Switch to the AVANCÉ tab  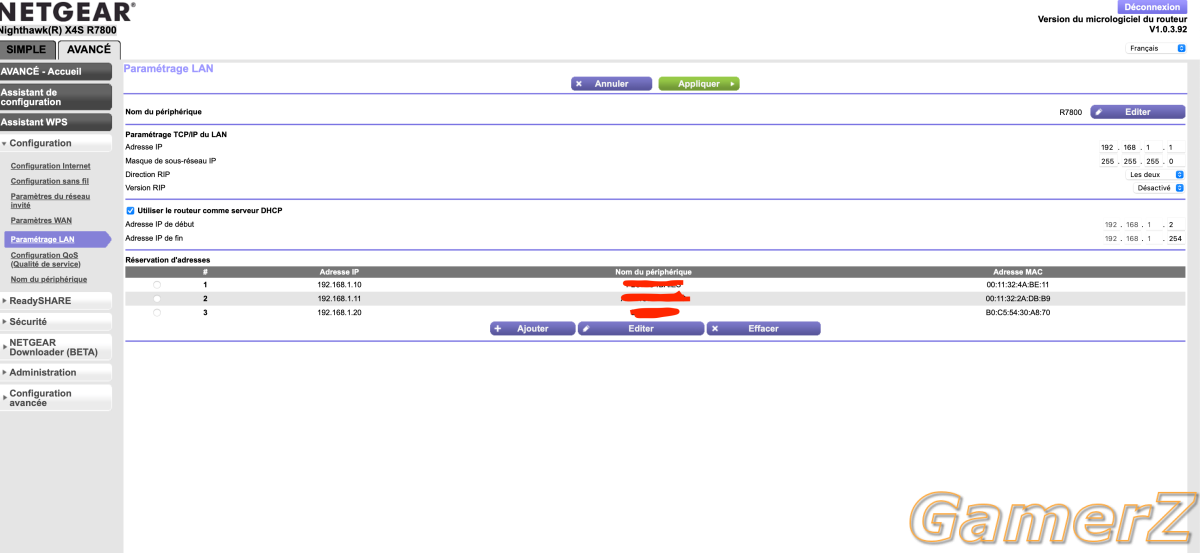point(89,49)
